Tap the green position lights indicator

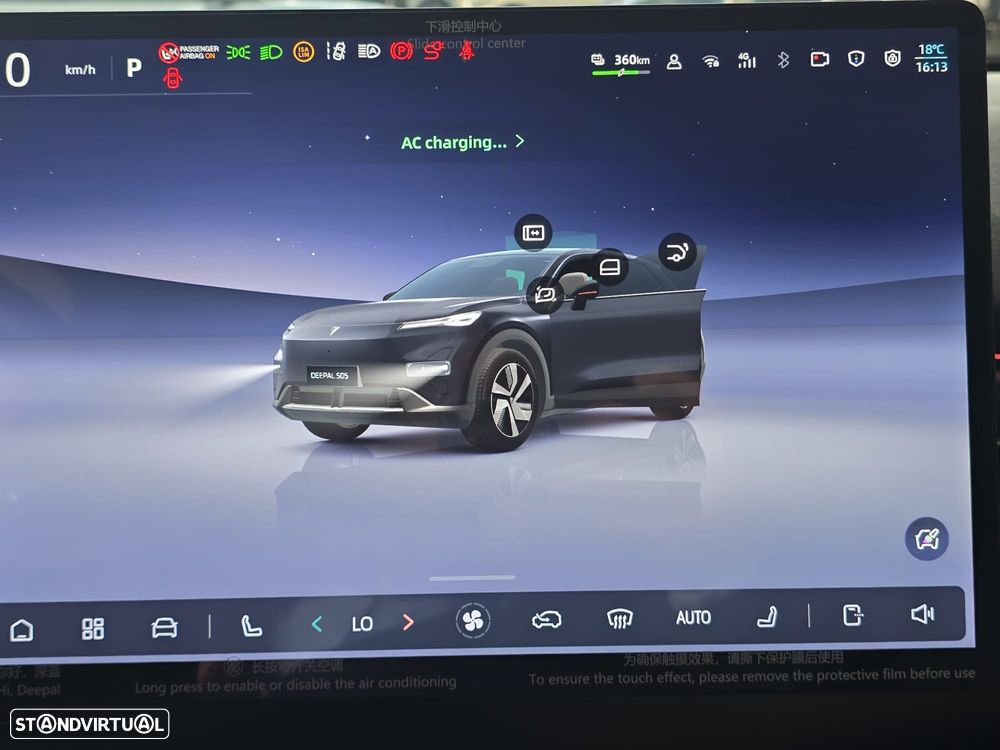click(239, 52)
